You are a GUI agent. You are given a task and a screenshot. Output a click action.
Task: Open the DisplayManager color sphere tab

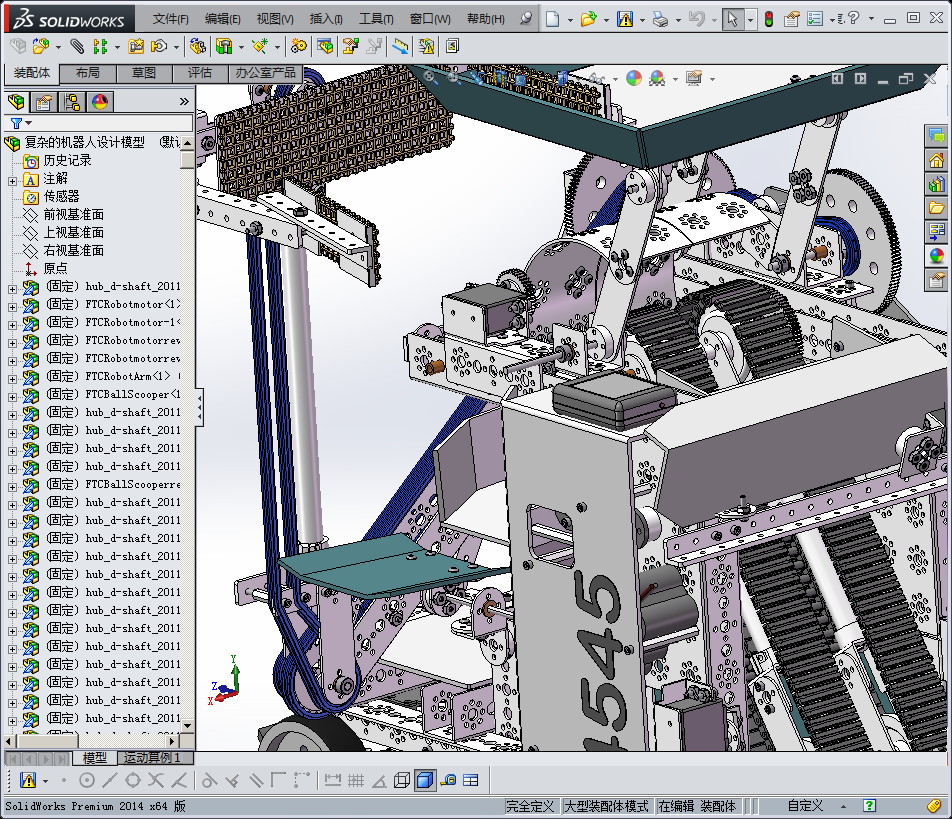99,102
